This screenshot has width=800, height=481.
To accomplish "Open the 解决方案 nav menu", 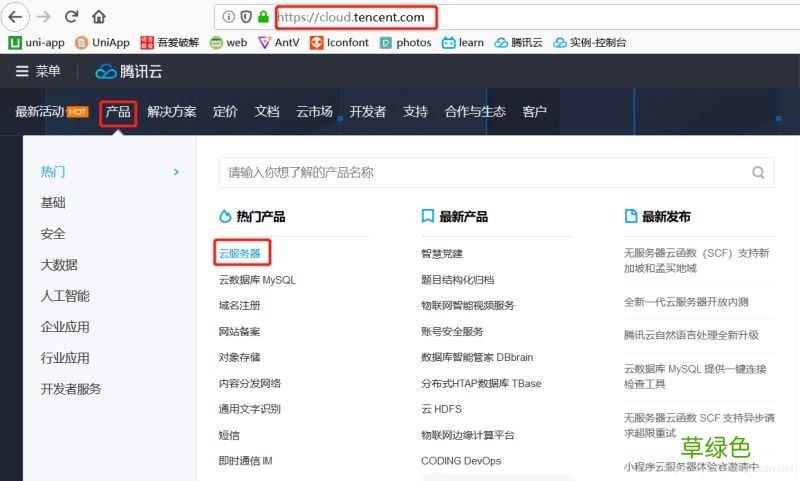I will click(172, 112).
